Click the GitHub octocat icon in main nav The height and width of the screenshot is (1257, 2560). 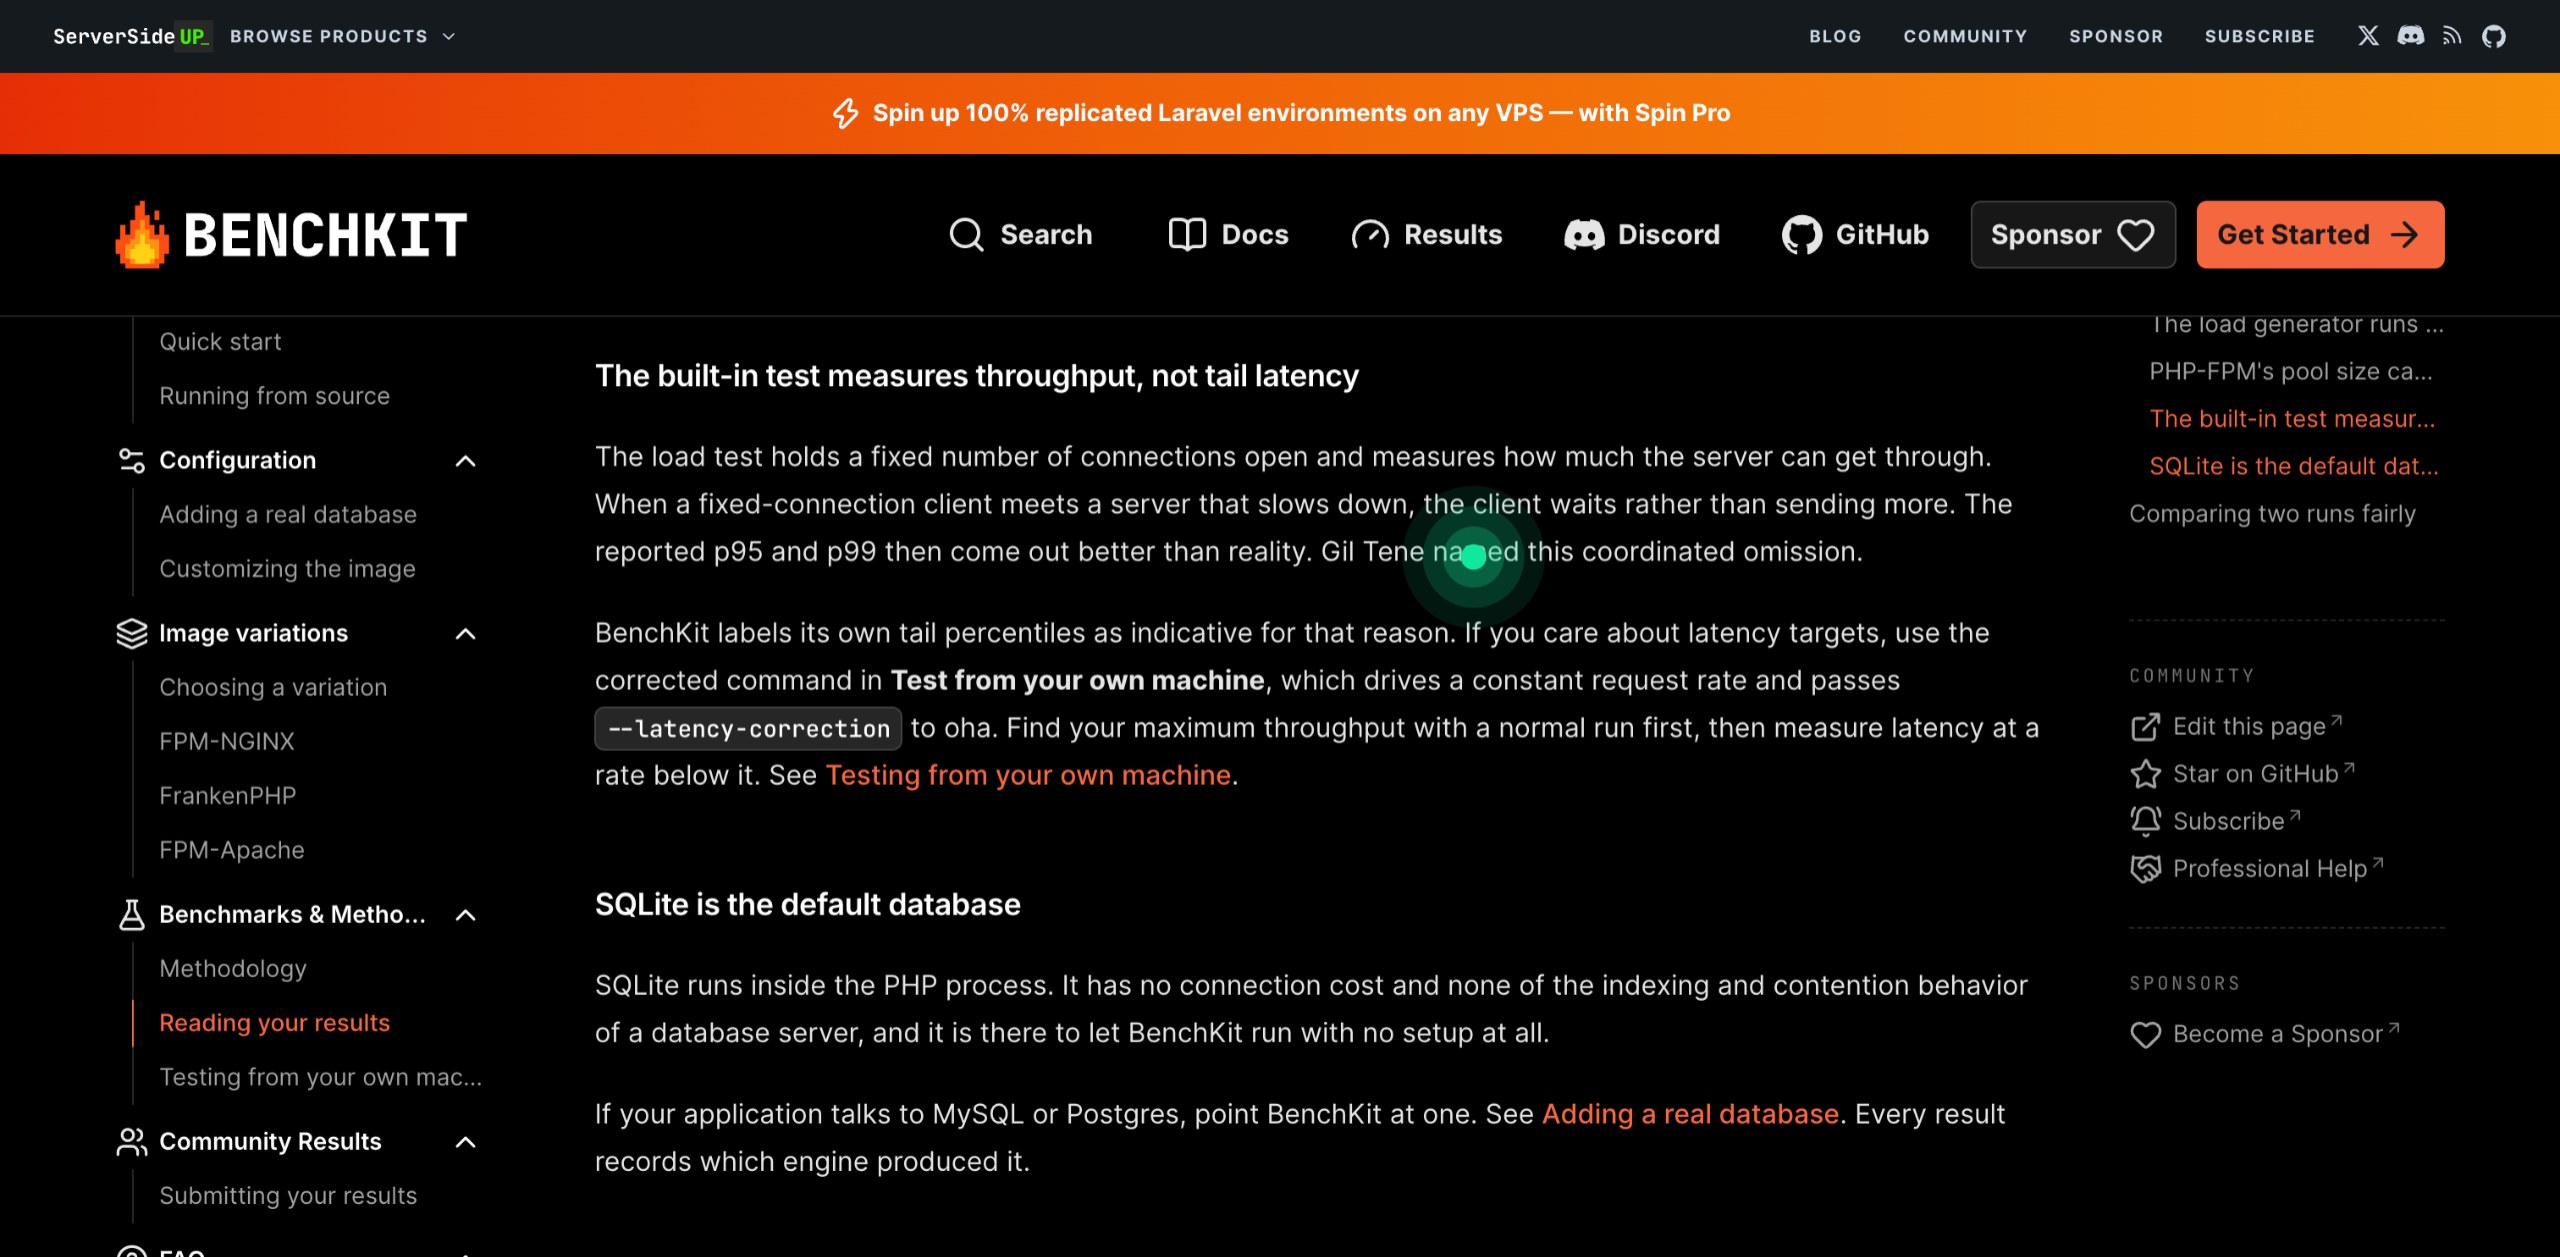pos(1802,235)
